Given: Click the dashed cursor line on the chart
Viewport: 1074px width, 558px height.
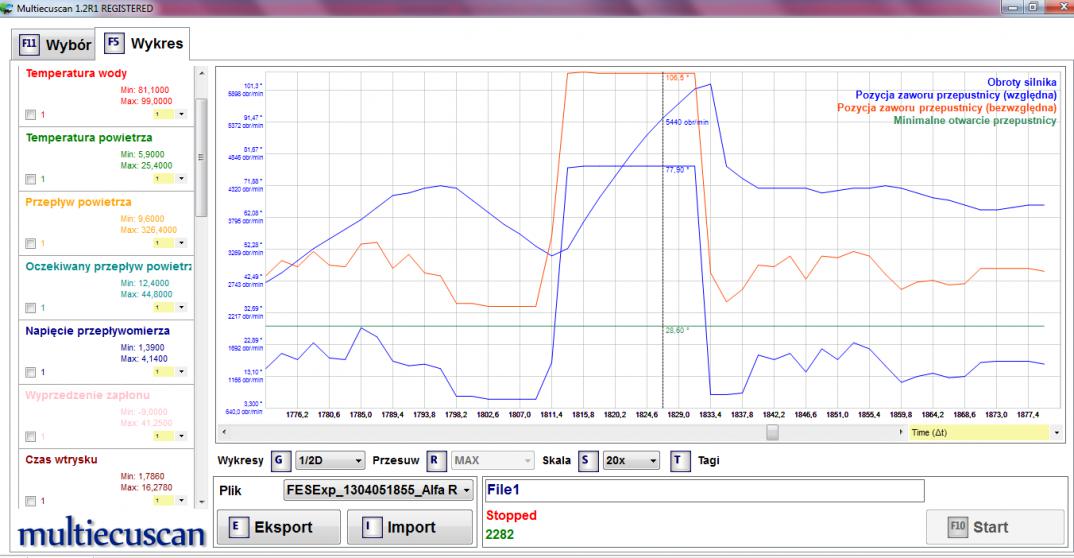Looking at the screenshot, I should tap(663, 240).
